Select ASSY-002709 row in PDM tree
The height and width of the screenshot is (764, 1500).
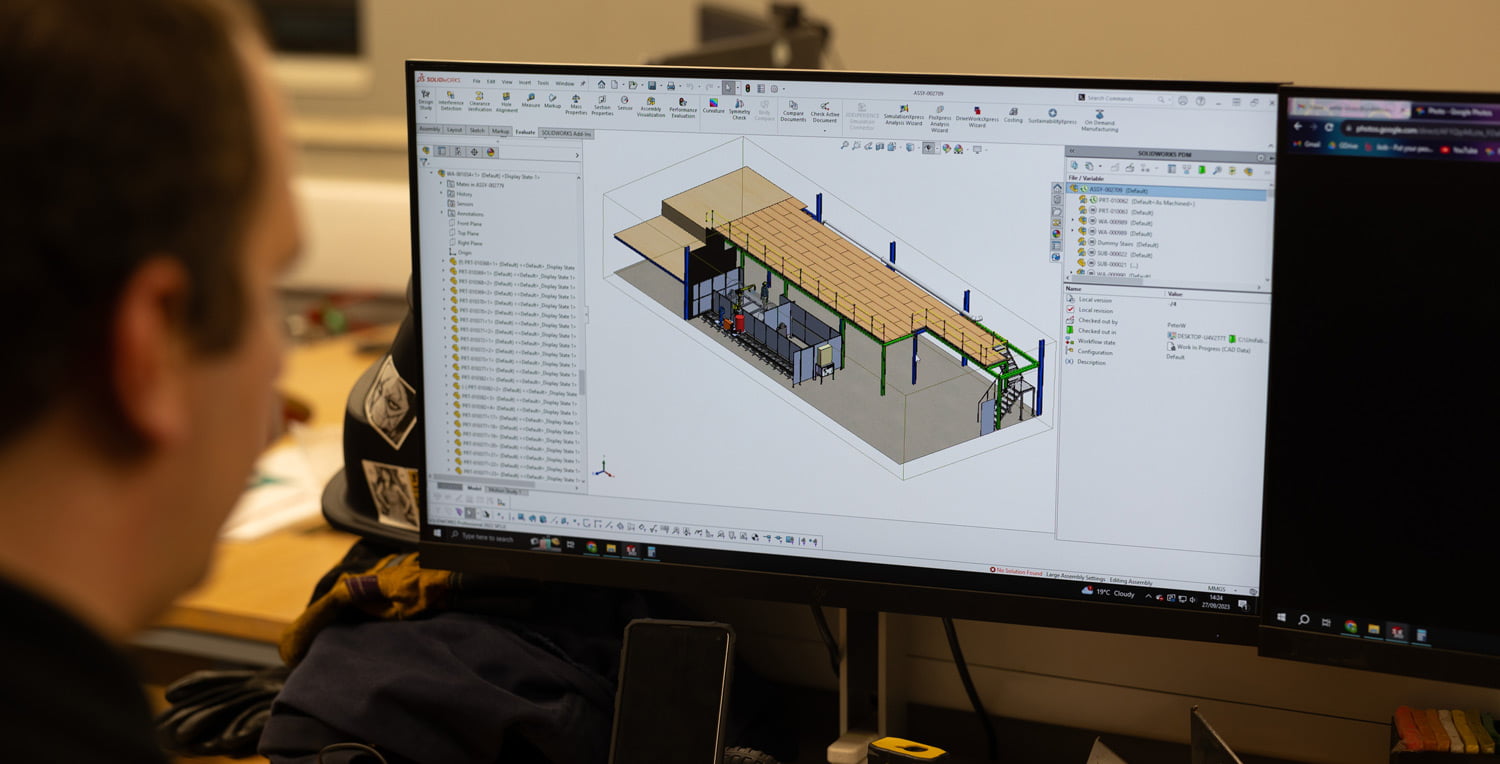[x=1168, y=190]
